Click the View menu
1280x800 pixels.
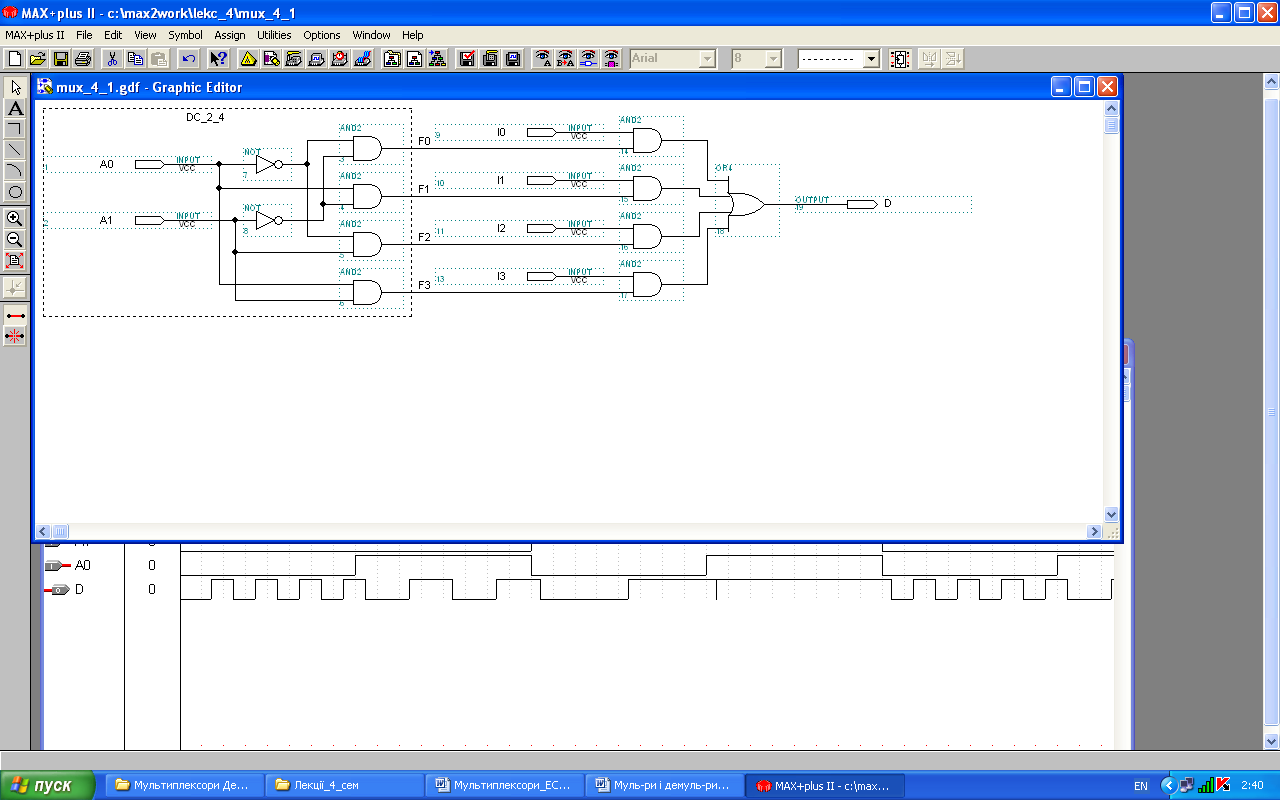145,35
